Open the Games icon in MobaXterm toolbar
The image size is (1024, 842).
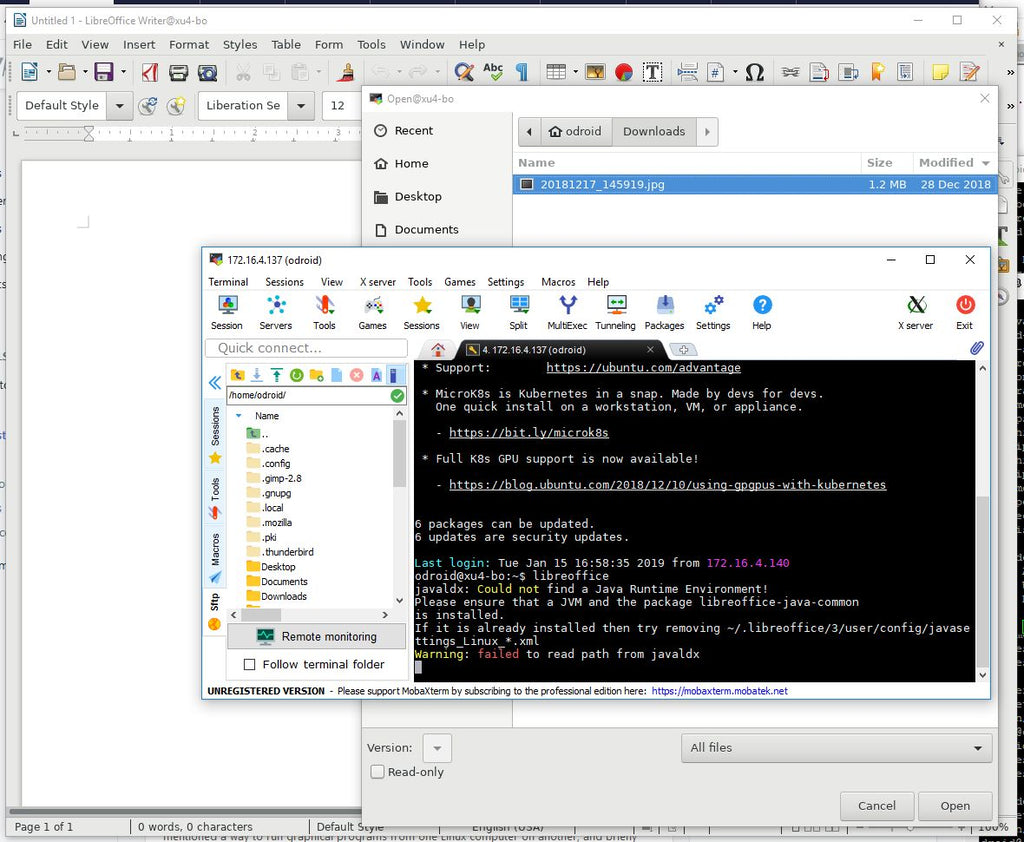[x=372, y=311]
